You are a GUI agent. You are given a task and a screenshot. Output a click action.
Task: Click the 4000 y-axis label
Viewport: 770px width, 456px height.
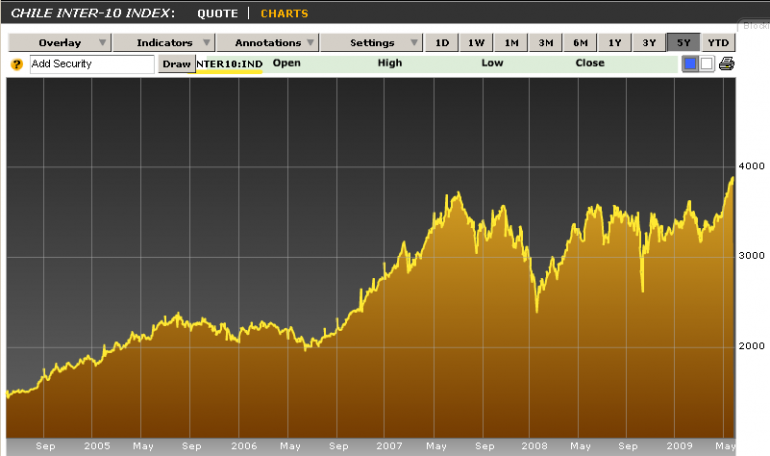tap(751, 166)
